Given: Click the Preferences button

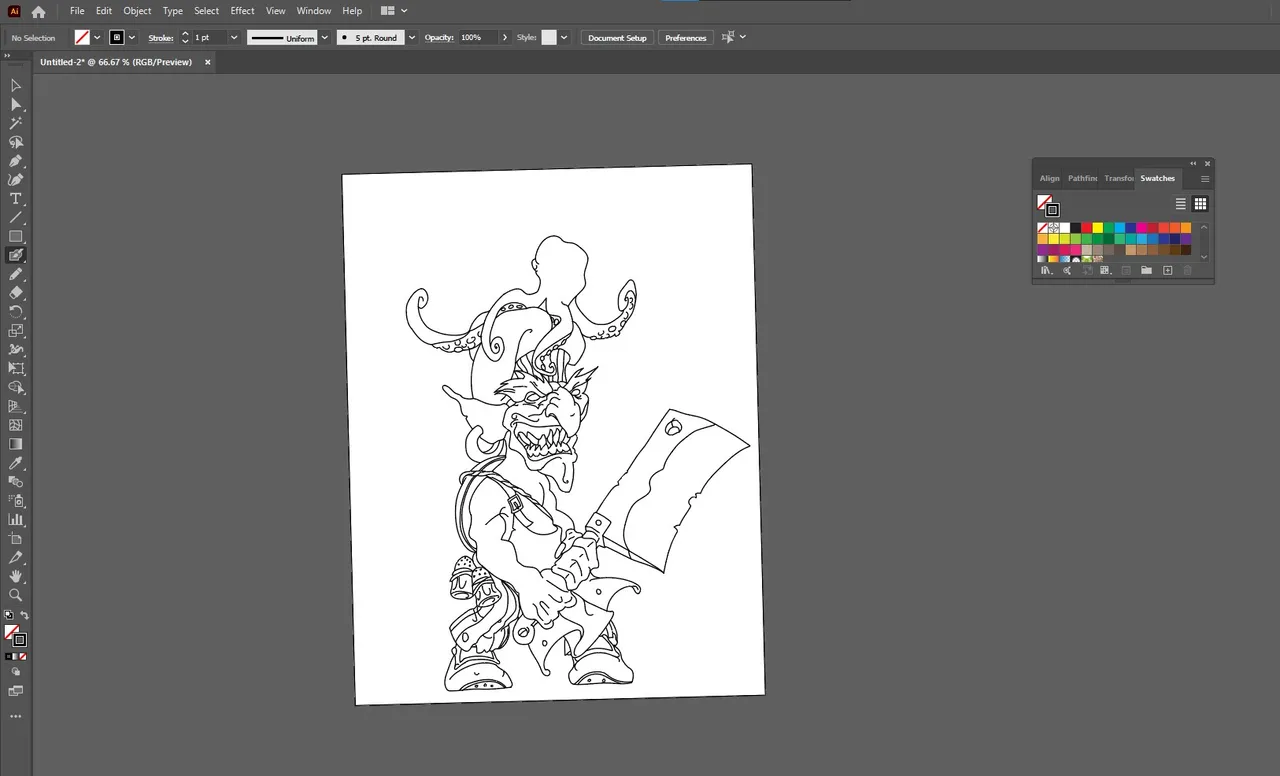Looking at the screenshot, I should click(686, 38).
